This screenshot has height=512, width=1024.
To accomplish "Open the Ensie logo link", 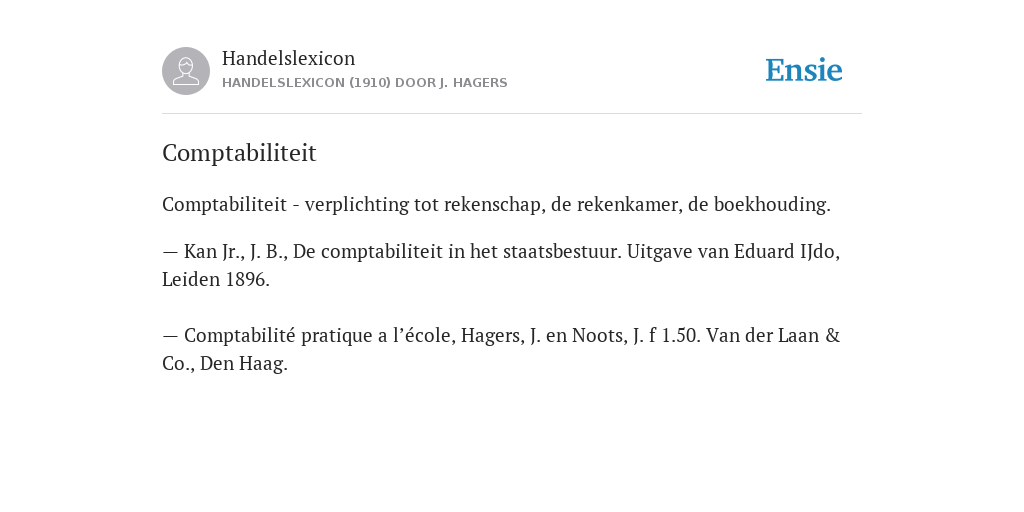I will tap(804, 70).
